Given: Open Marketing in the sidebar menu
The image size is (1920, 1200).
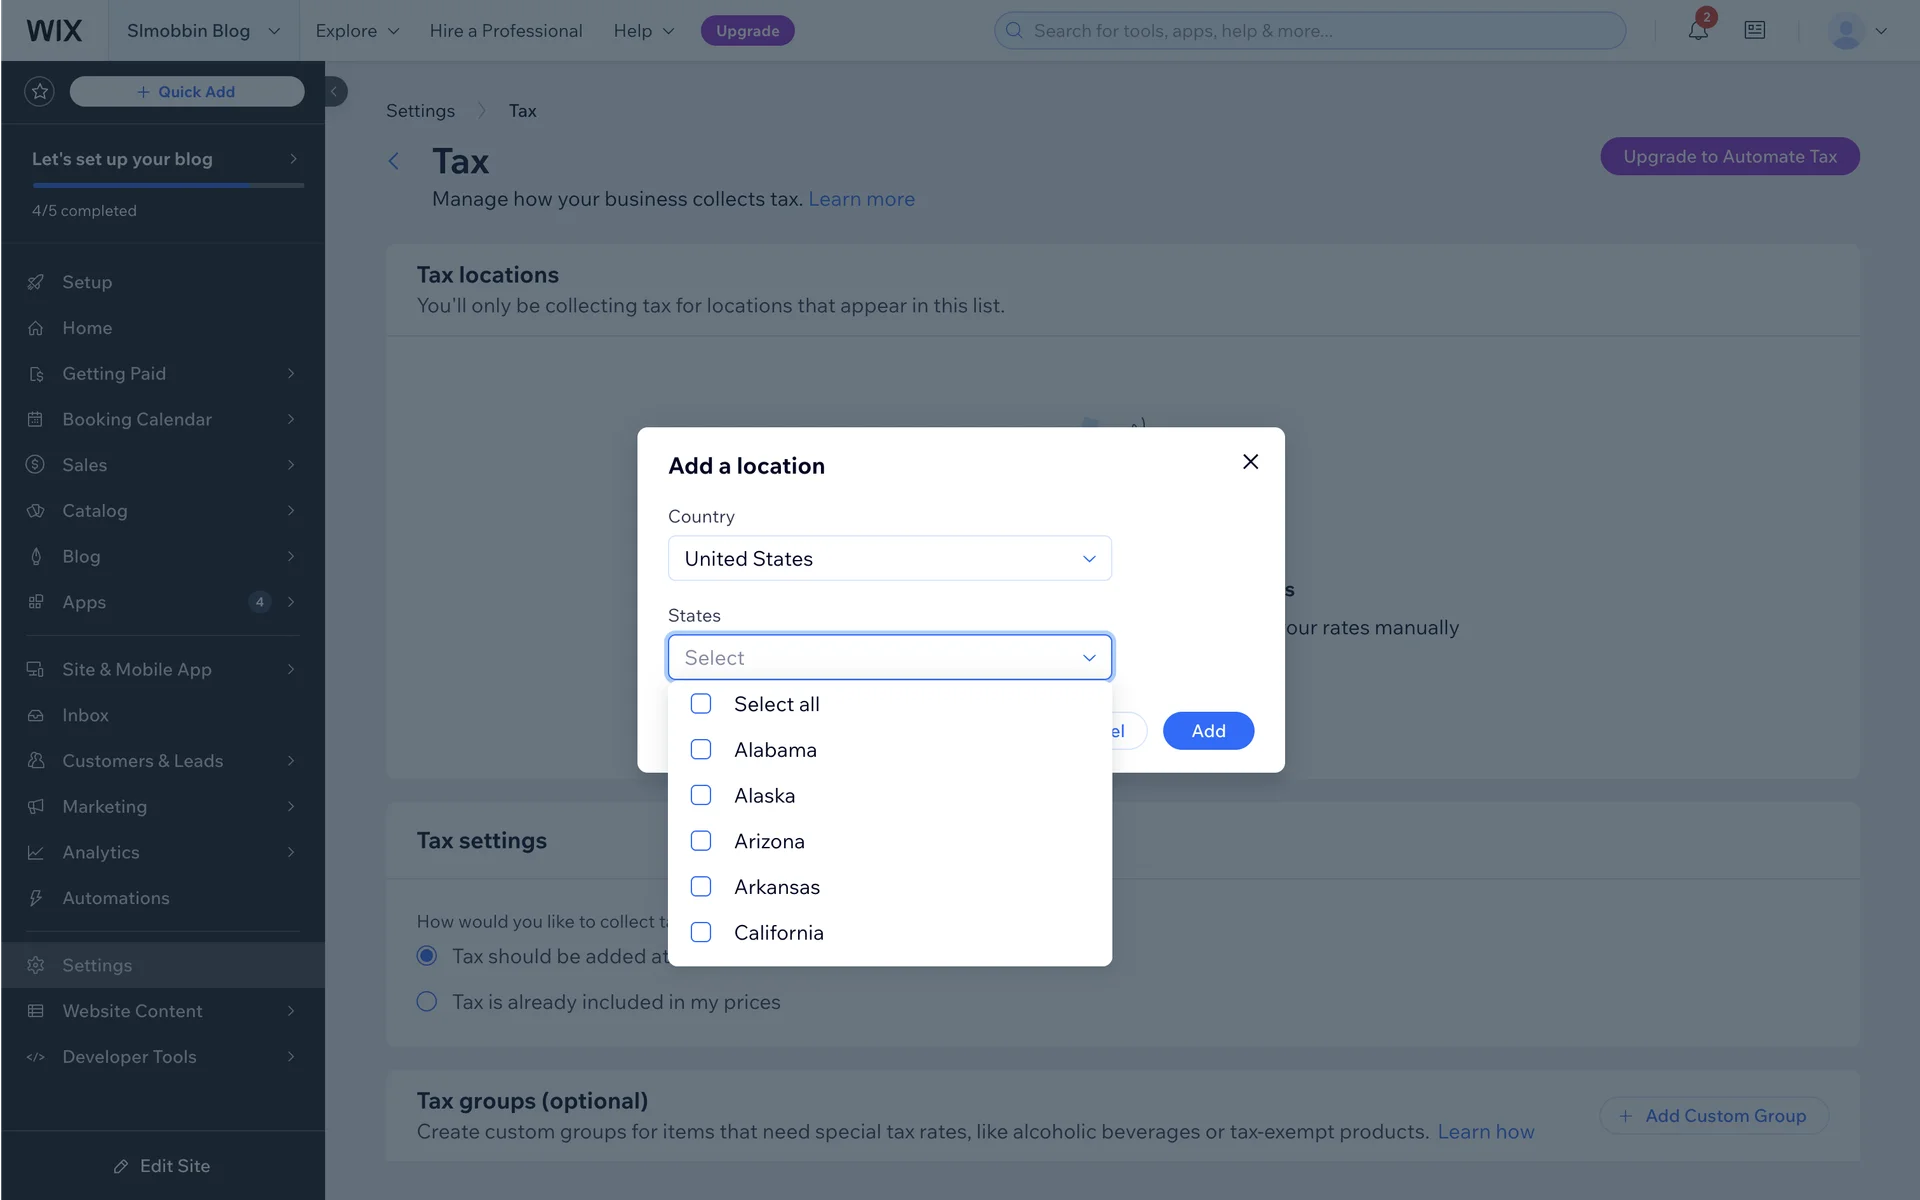Looking at the screenshot, I should pyautogui.click(x=104, y=807).
